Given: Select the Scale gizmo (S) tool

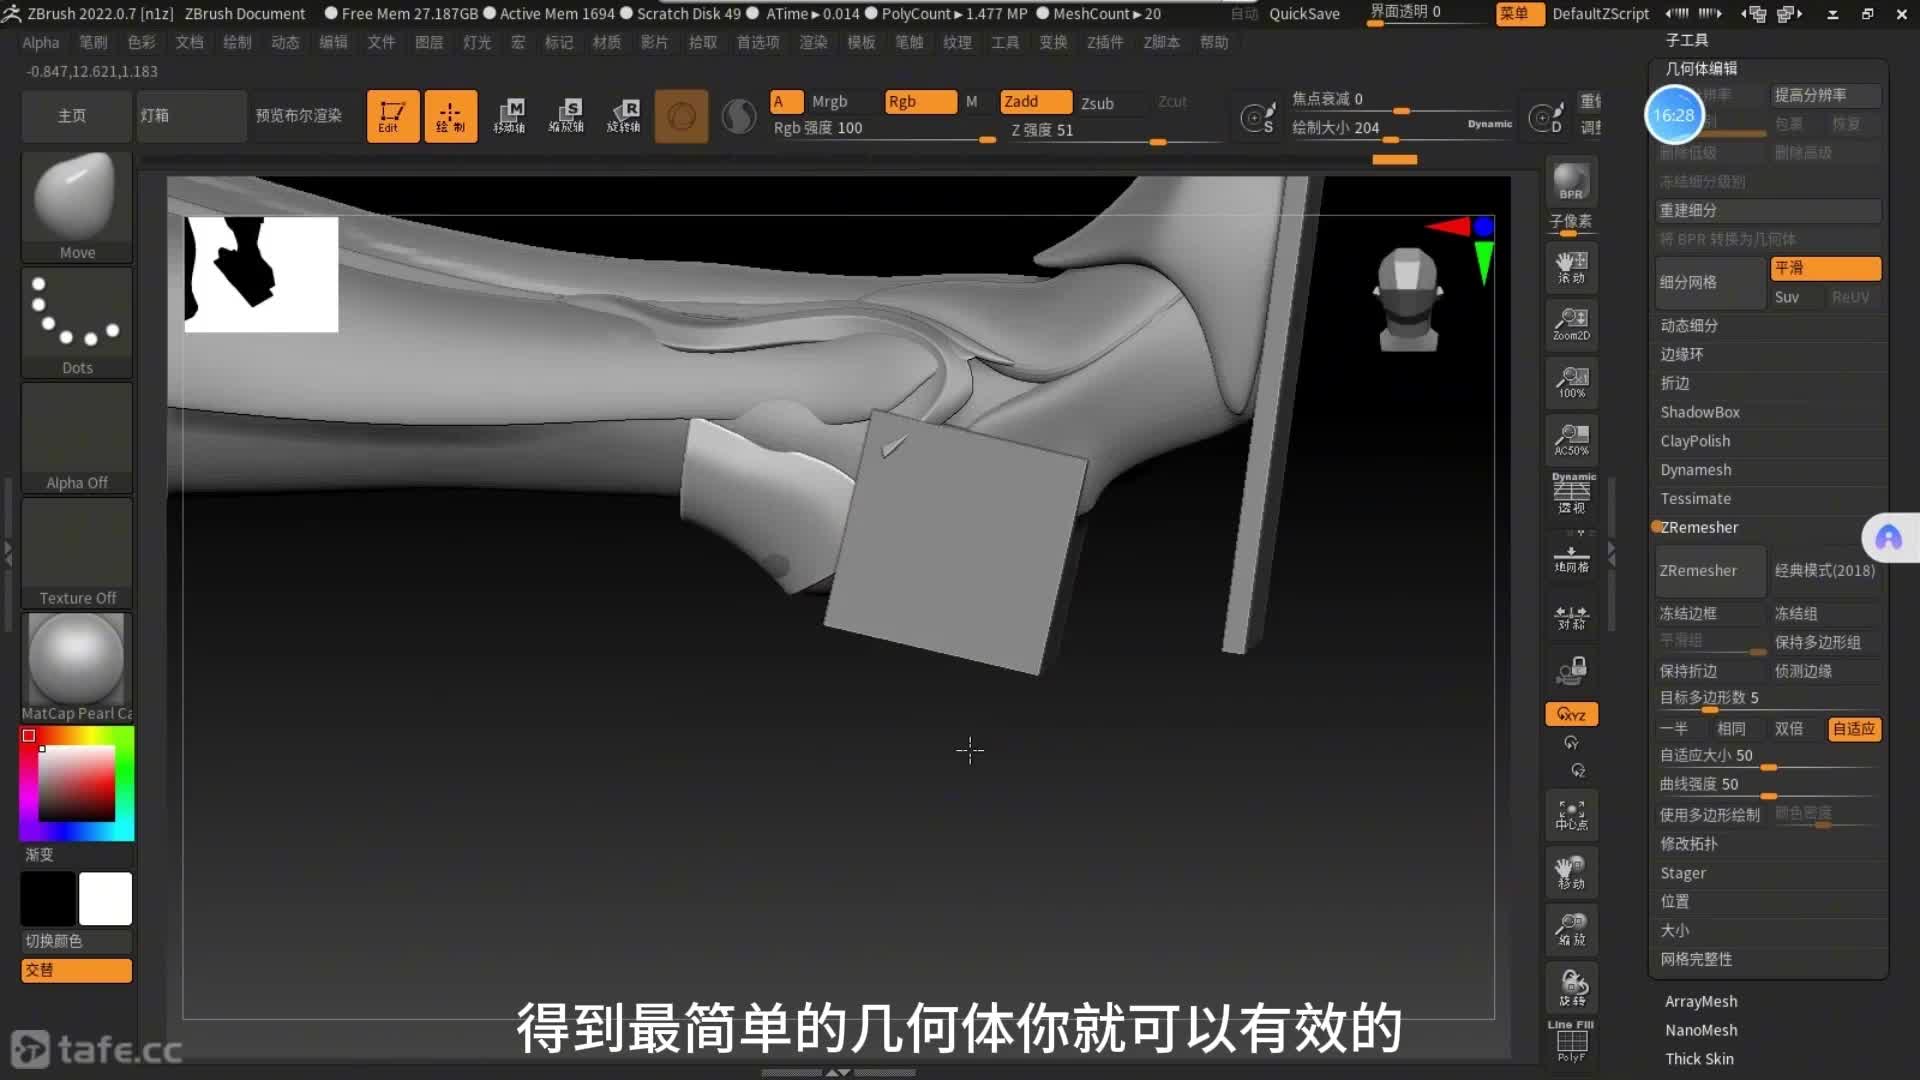Looking at the screenshot, I should [x=567, y=116].
